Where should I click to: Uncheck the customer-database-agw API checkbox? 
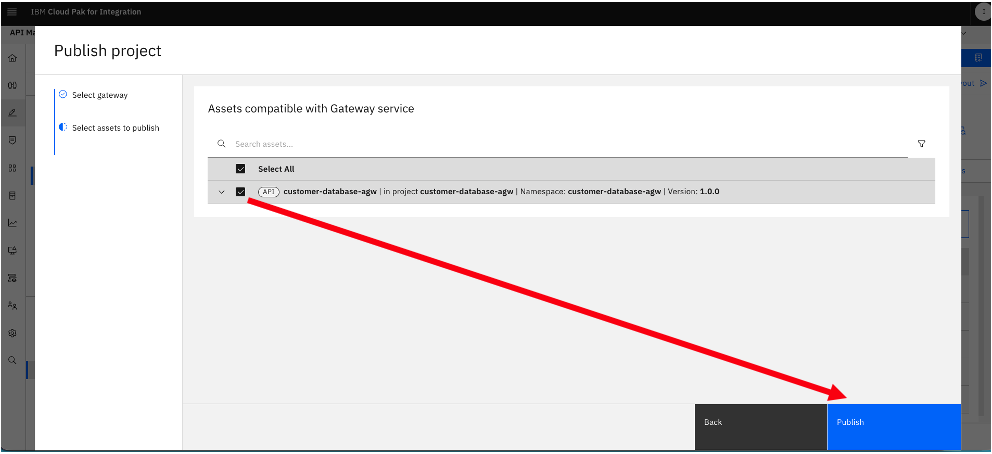(240, 192)
